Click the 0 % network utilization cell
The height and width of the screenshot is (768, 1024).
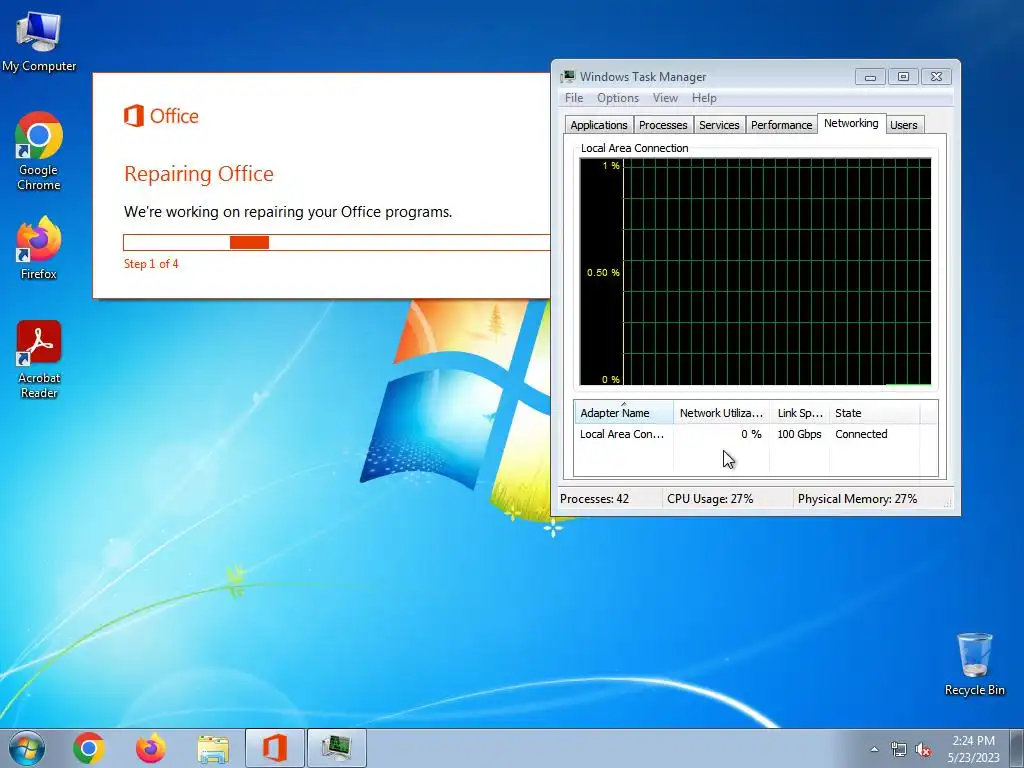[x=751, y=434]
